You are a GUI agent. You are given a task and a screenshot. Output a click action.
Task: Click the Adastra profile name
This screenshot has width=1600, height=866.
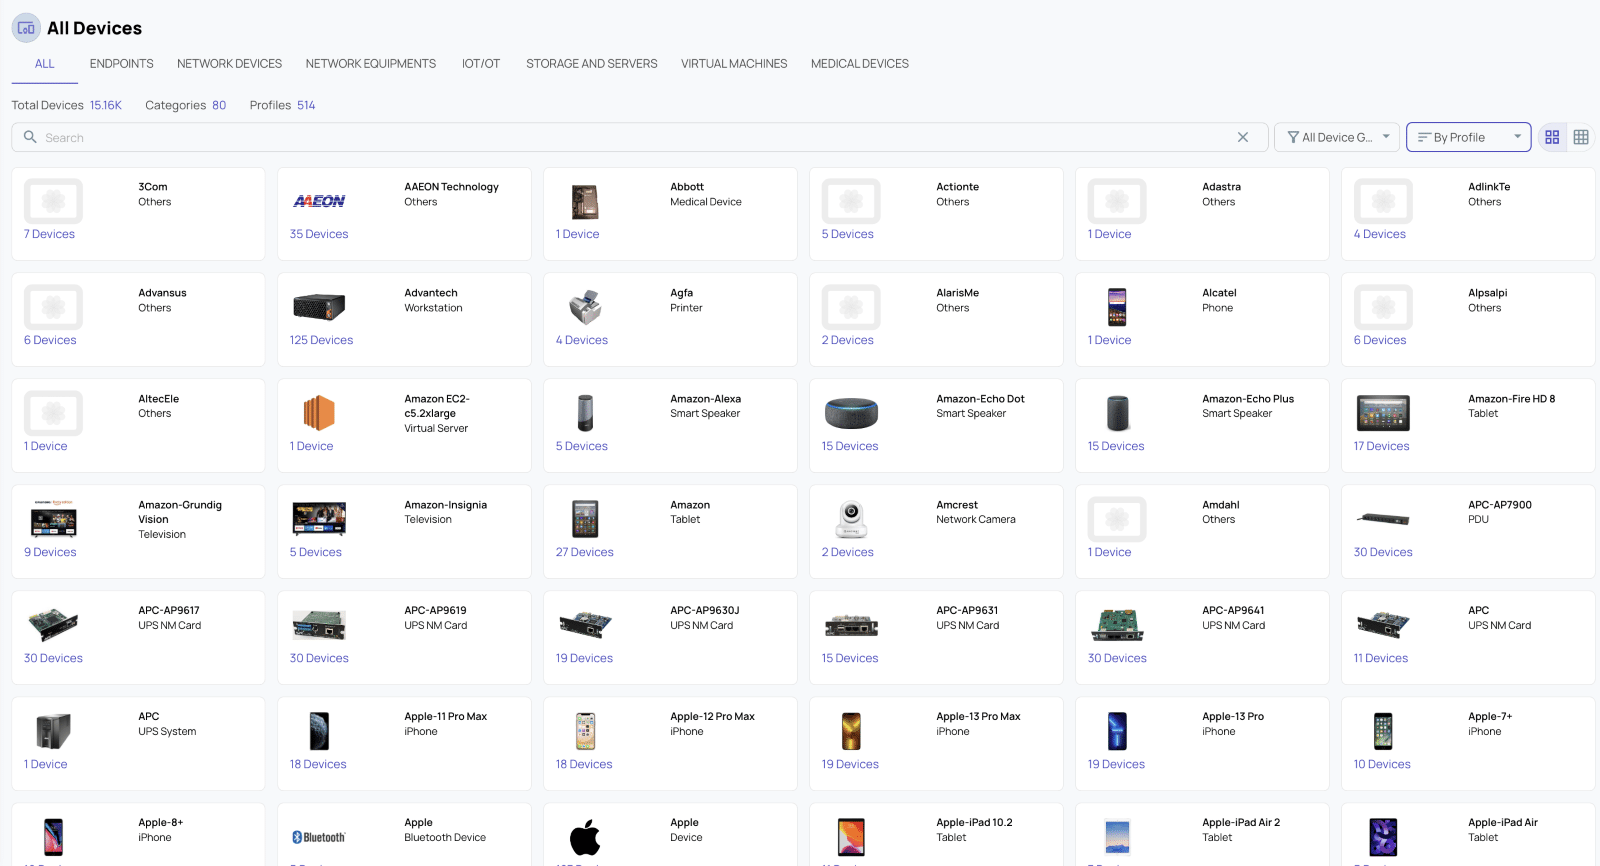(x=1221, y=187)
